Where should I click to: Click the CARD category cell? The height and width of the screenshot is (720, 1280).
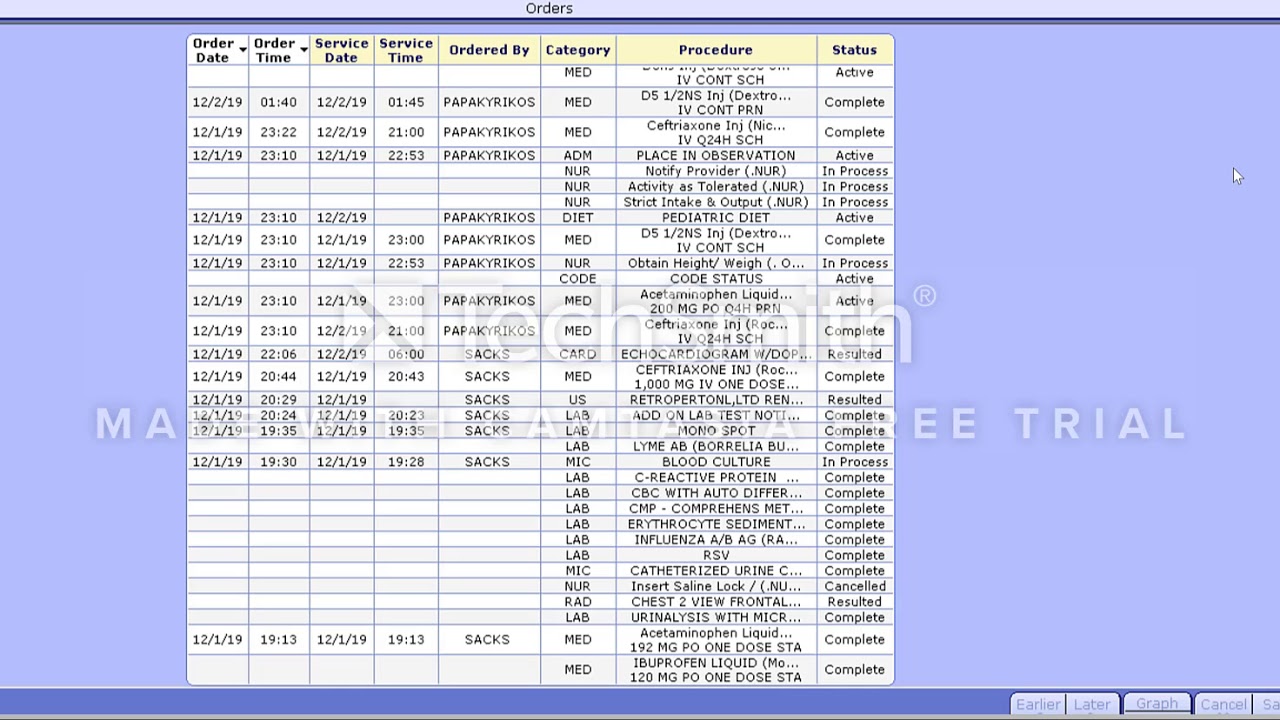pos(578,355)
